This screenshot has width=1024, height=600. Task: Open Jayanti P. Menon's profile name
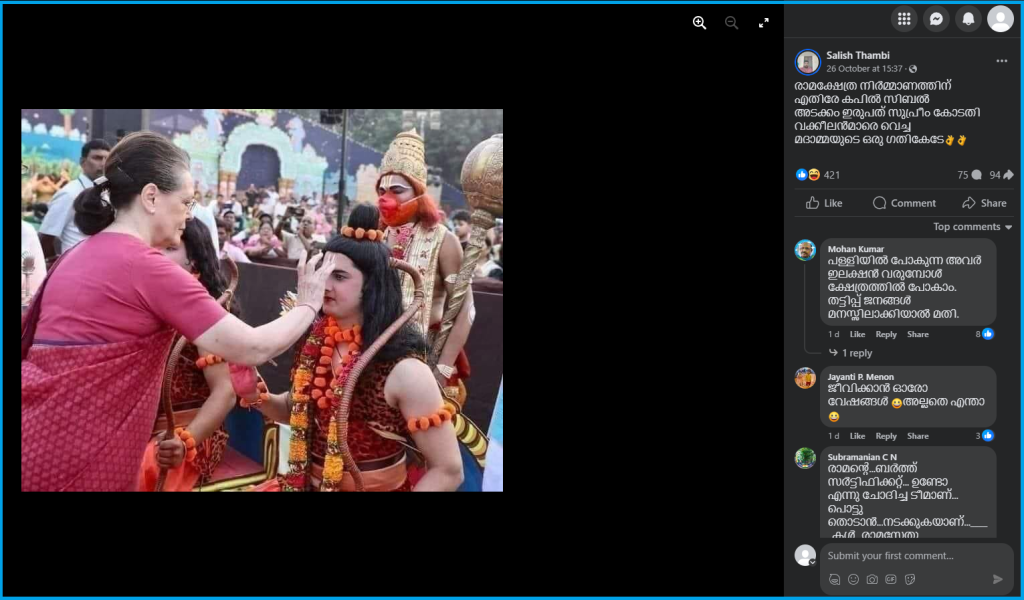(x=861, y=377)
